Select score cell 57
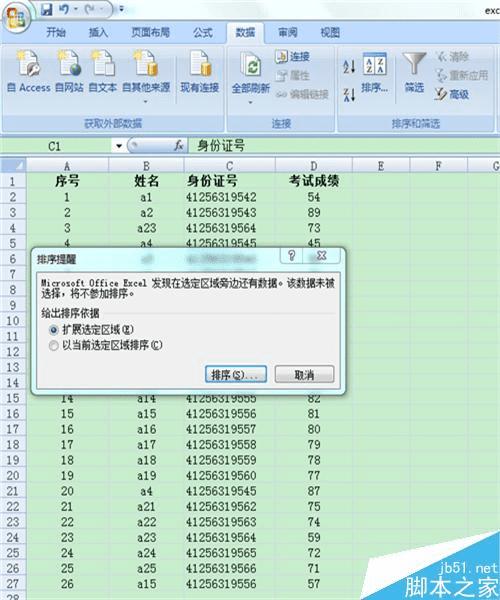Viewport: 500px width, 600px height. tap(314, 584)
